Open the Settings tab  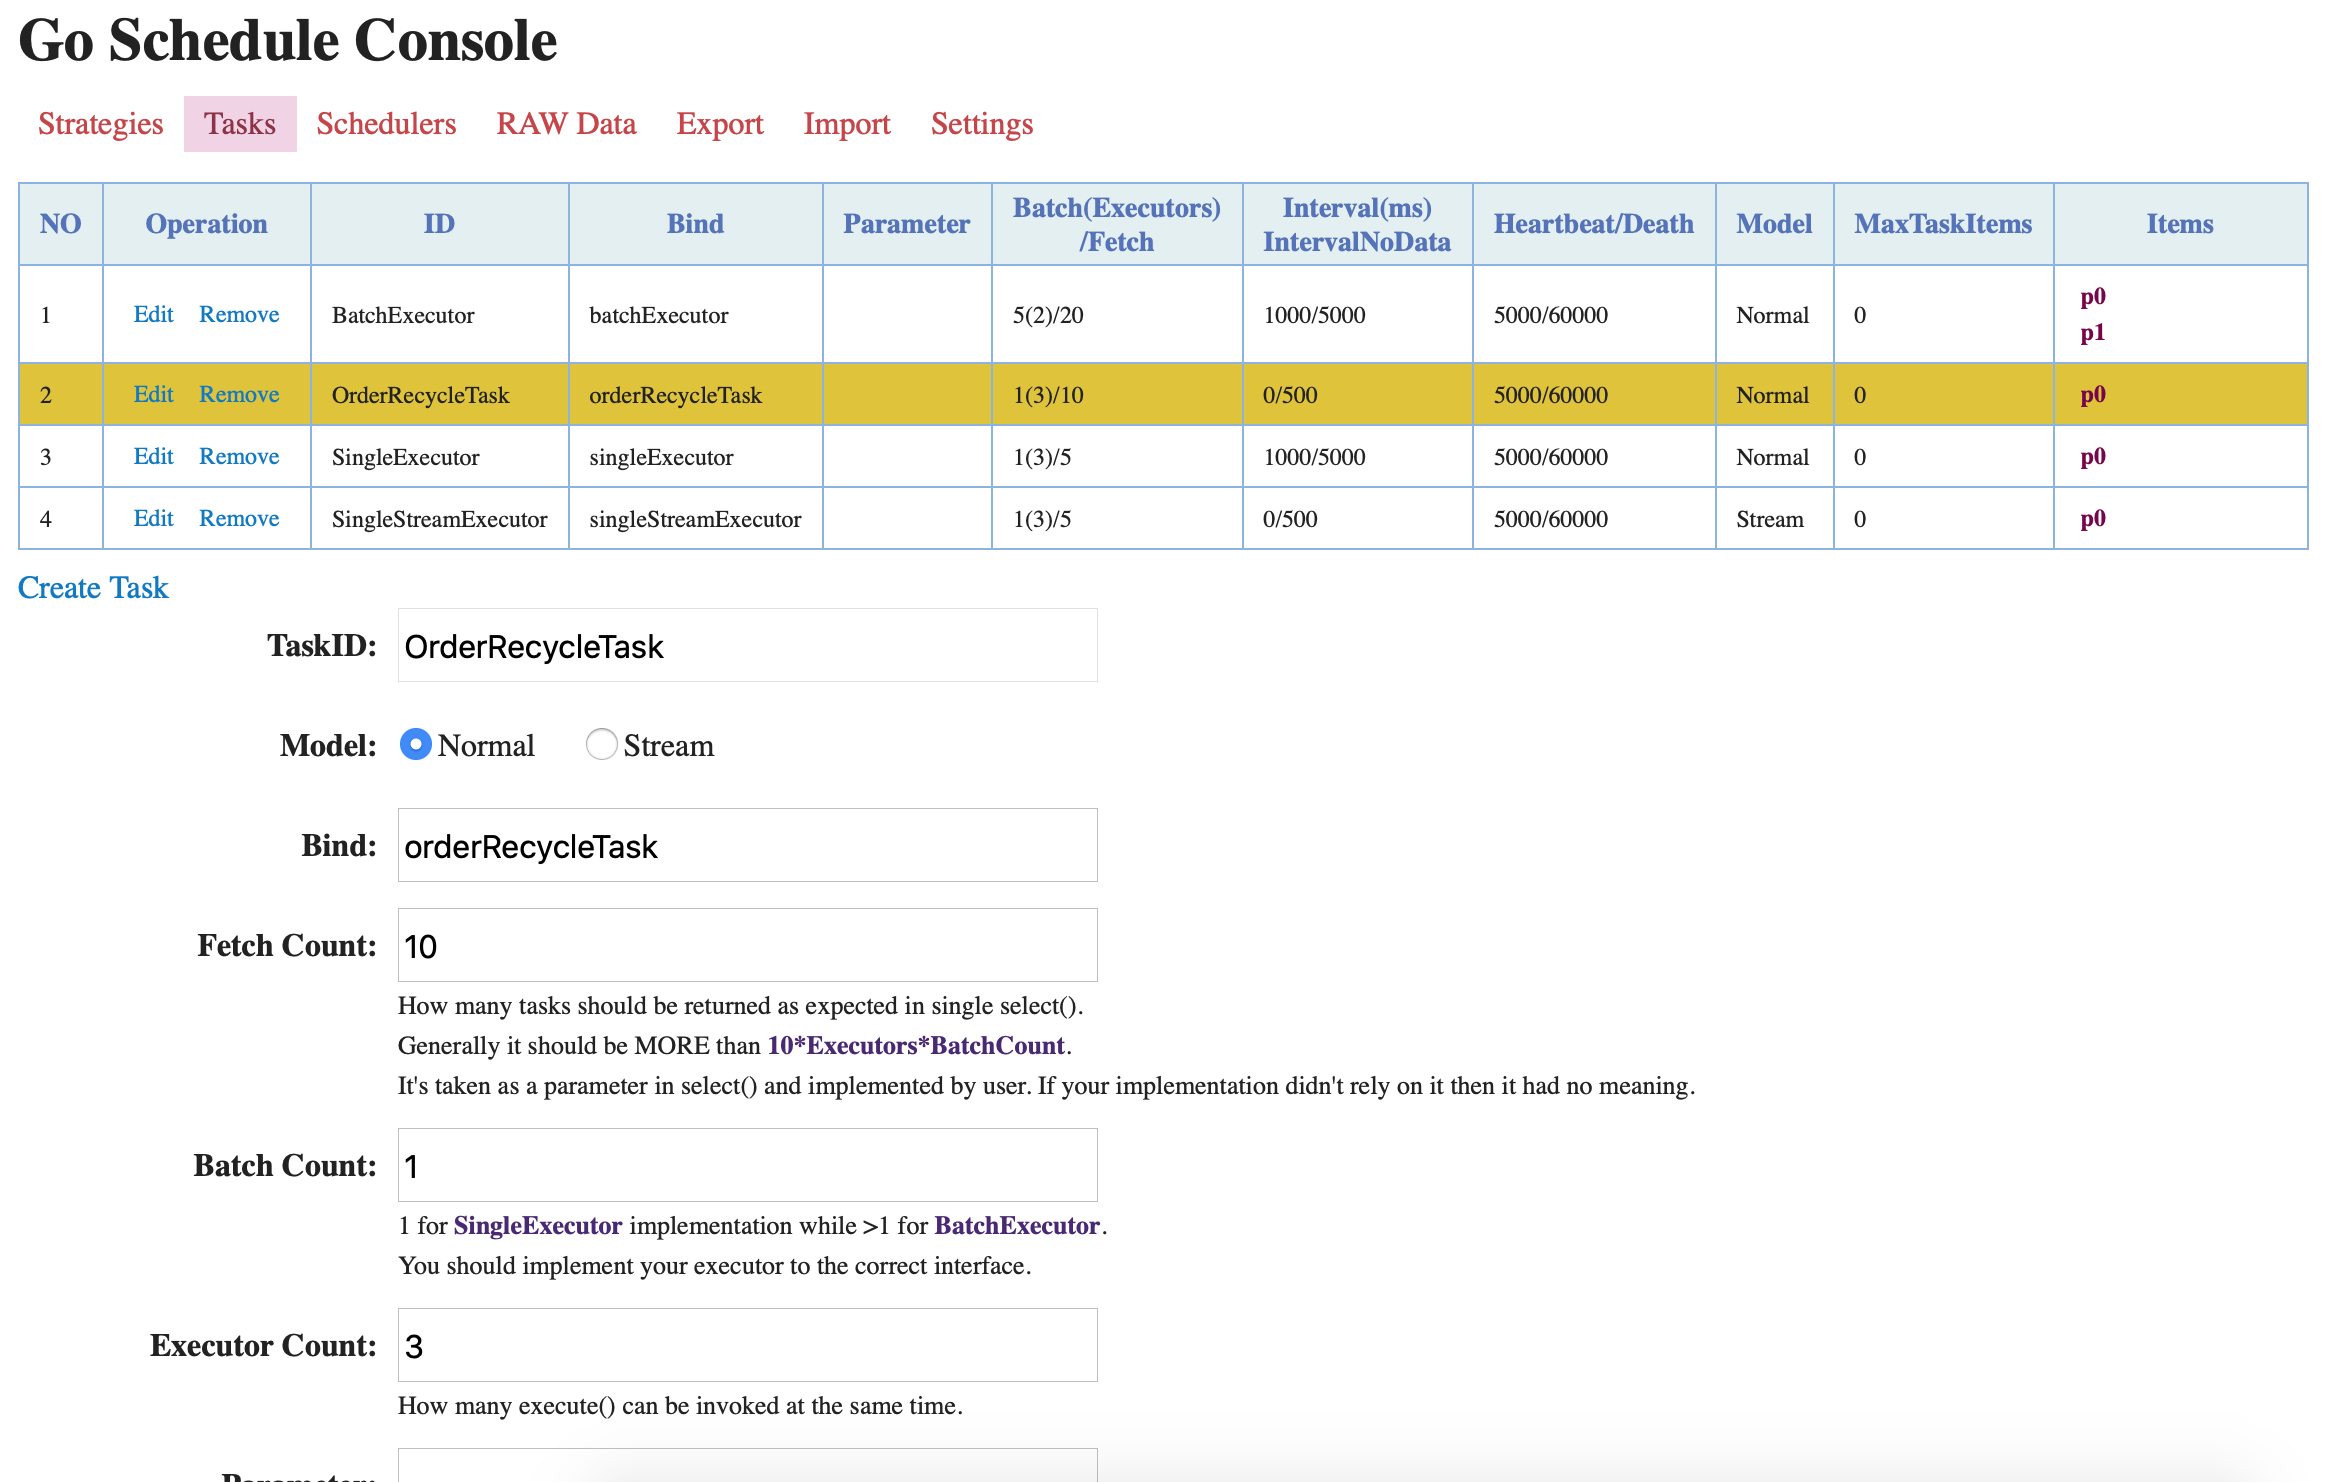[x=981, y=124]
